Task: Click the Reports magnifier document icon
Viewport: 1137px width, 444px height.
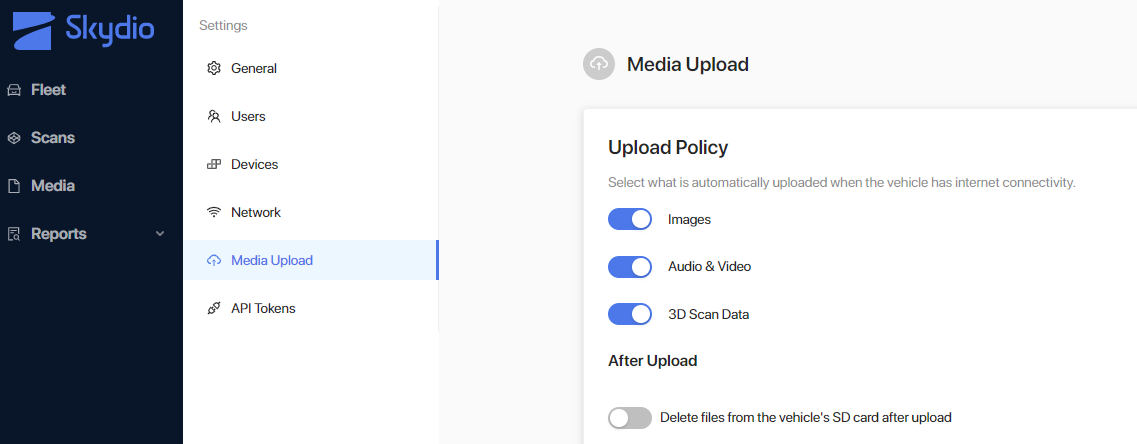Action: pyautogui.click(x=14, y=234)
